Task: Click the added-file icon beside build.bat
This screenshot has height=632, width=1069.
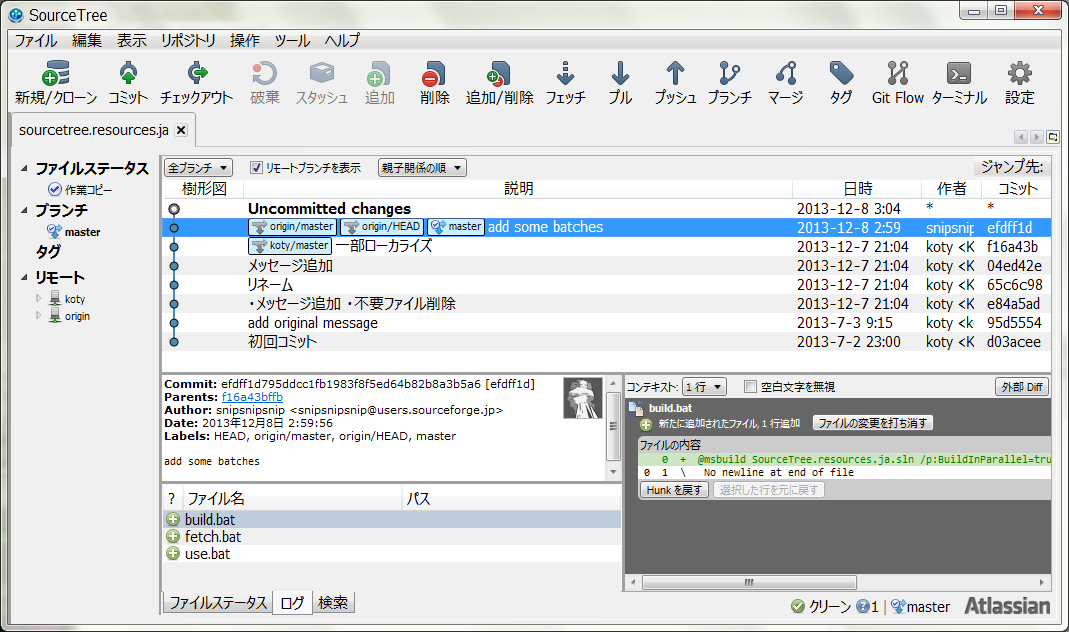Action: [x=173, y=520]
